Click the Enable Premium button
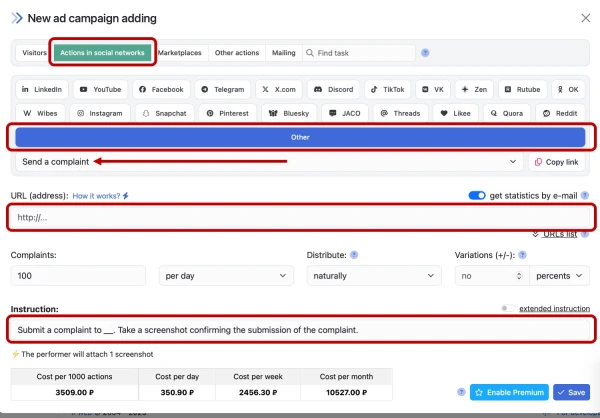The image size is (600, 418). 508,393
